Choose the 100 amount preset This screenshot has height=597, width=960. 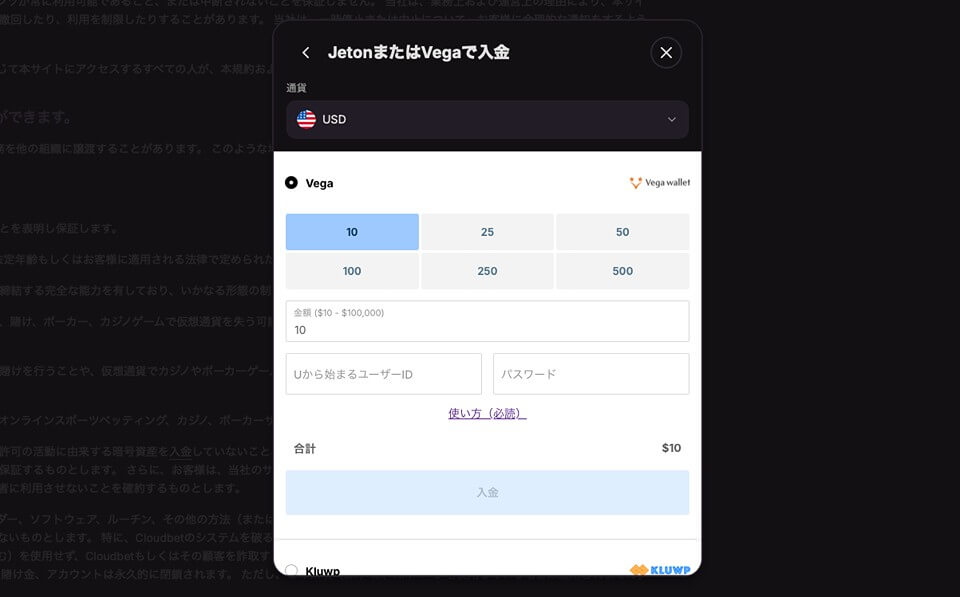coord(352,271)
